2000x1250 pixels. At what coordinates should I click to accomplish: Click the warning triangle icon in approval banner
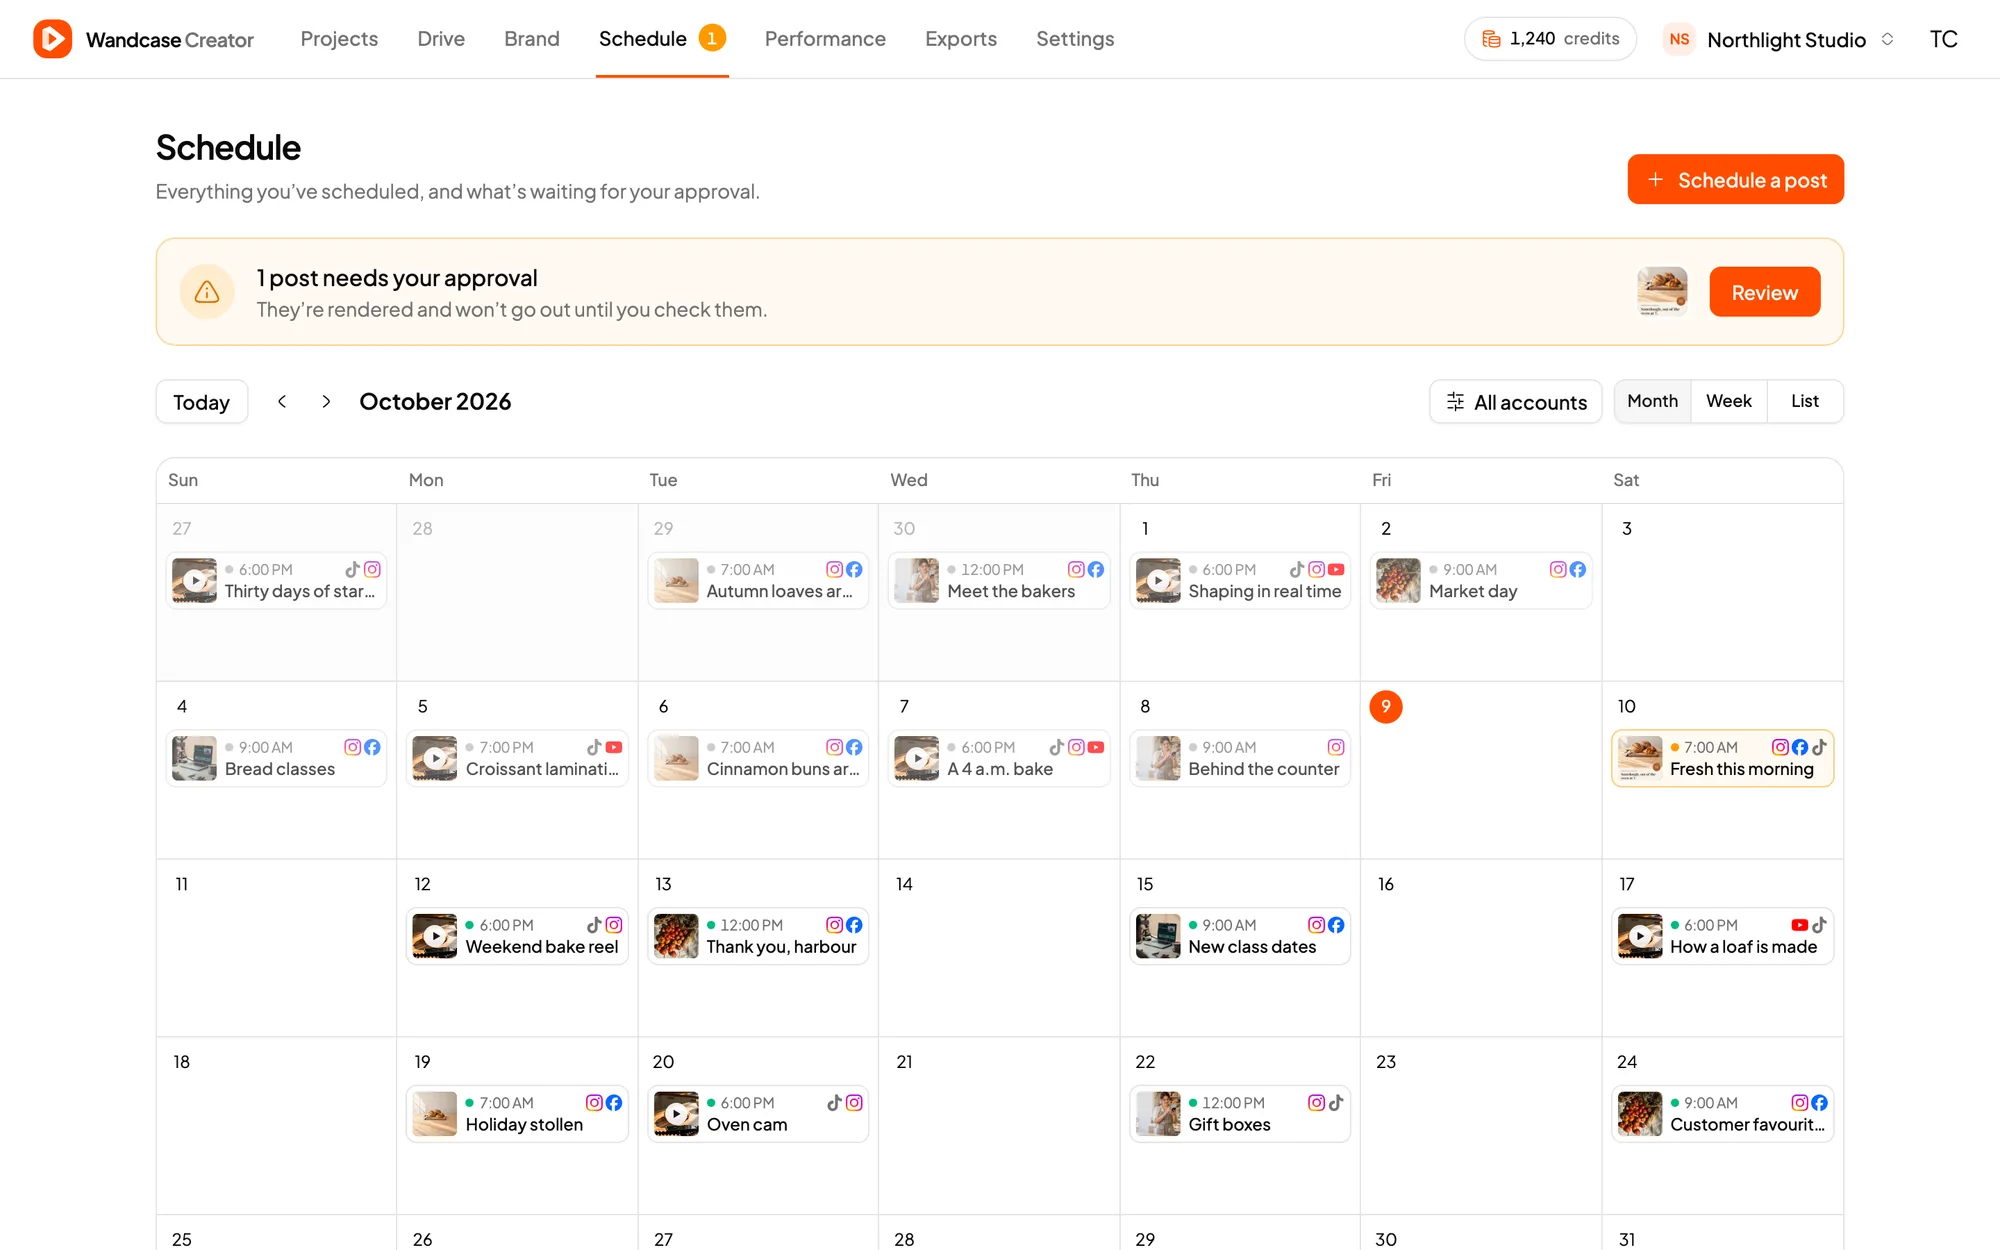pyautogui.click(x=207, y=292)
